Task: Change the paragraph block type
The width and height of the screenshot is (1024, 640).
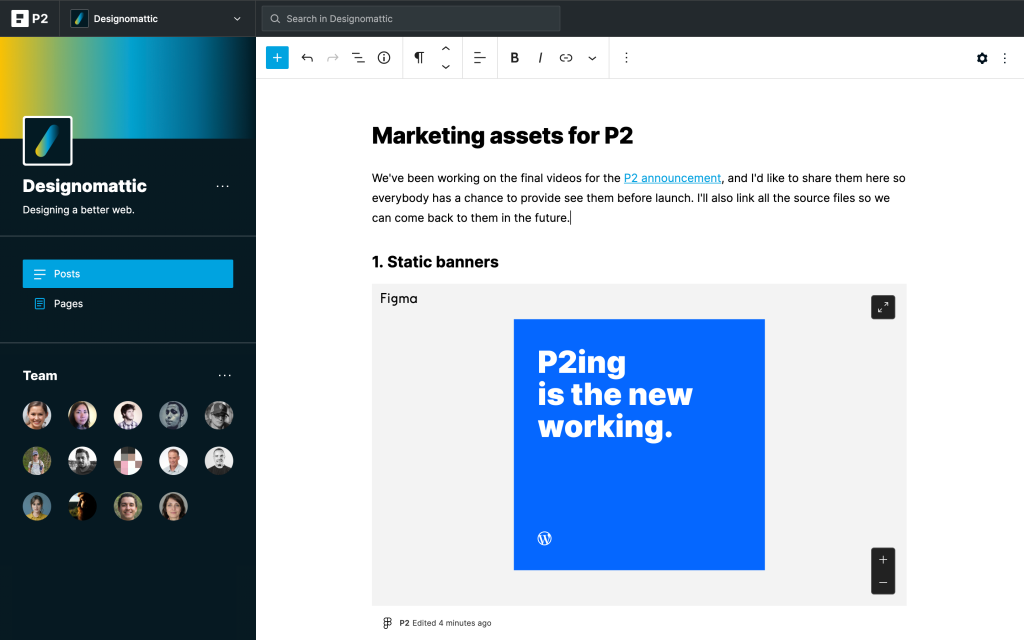Action: tap(419, 57)
